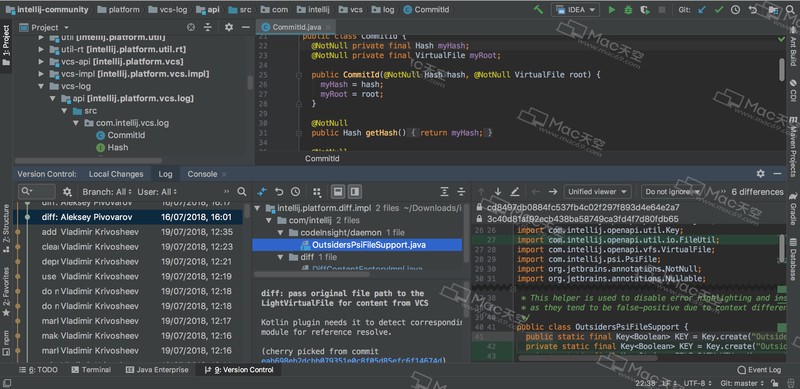The image size is (800, 389).
Task: Collapse all files in the changes tree
Action: tap(461, 191)
